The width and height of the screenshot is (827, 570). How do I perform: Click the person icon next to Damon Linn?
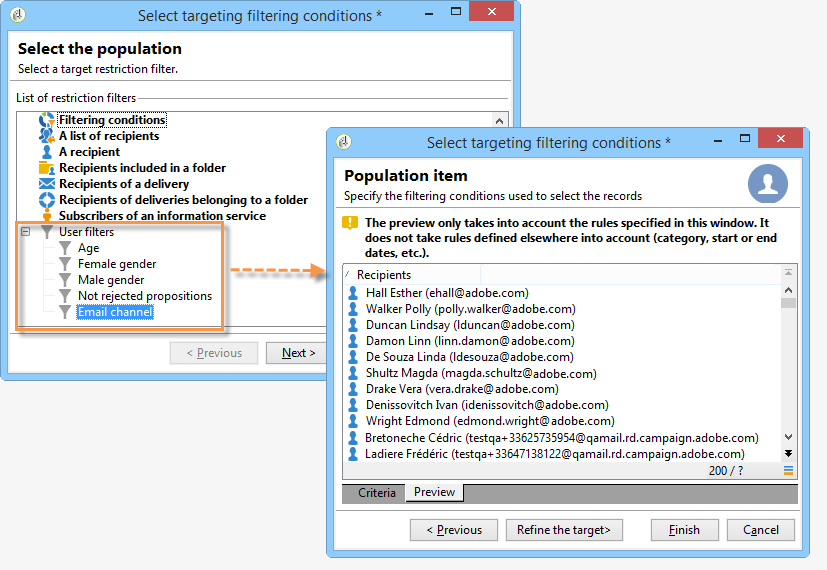353,341
